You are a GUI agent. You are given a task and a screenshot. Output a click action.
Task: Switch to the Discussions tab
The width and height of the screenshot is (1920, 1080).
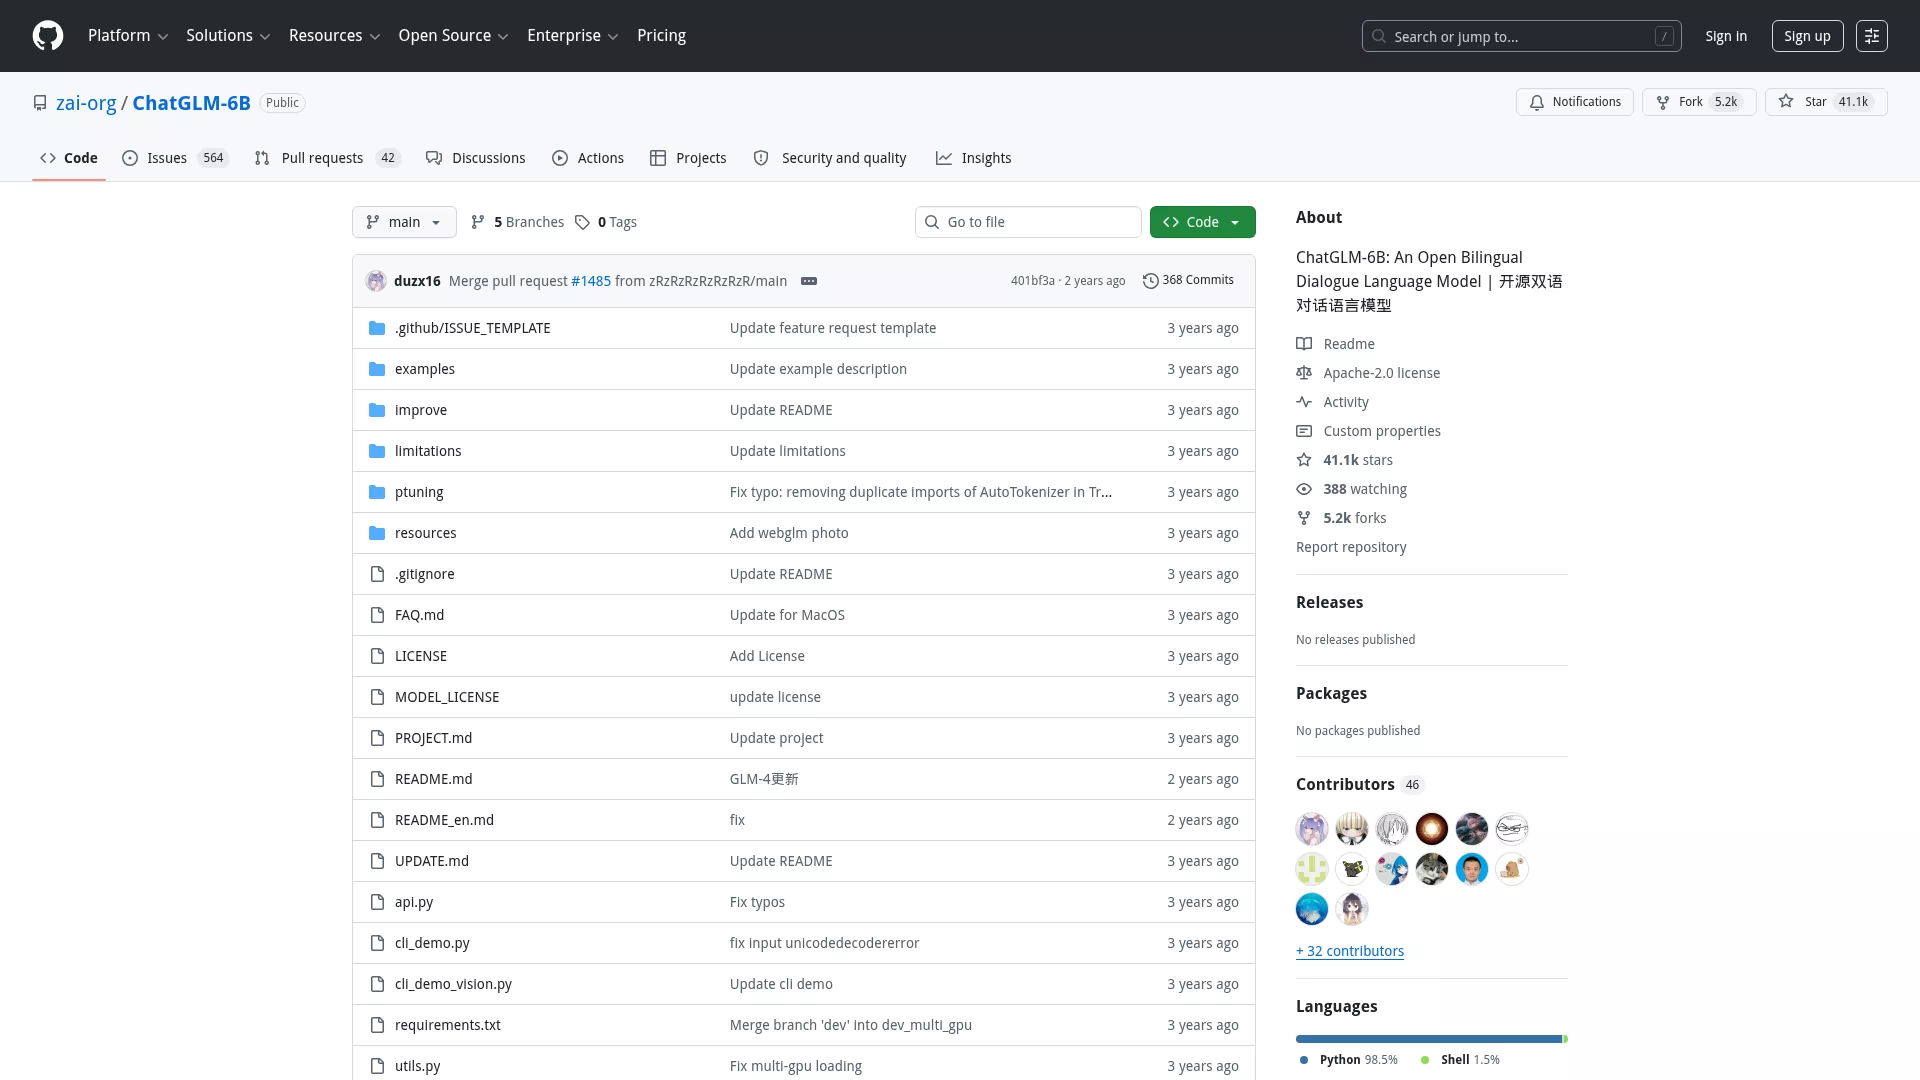[x=475, y=158]
